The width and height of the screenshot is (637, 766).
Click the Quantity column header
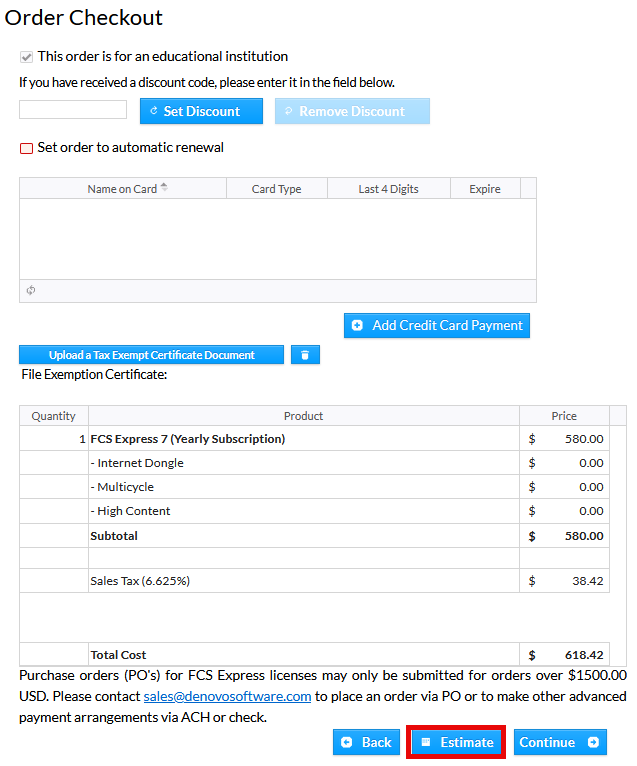click(x=53, y=416)
